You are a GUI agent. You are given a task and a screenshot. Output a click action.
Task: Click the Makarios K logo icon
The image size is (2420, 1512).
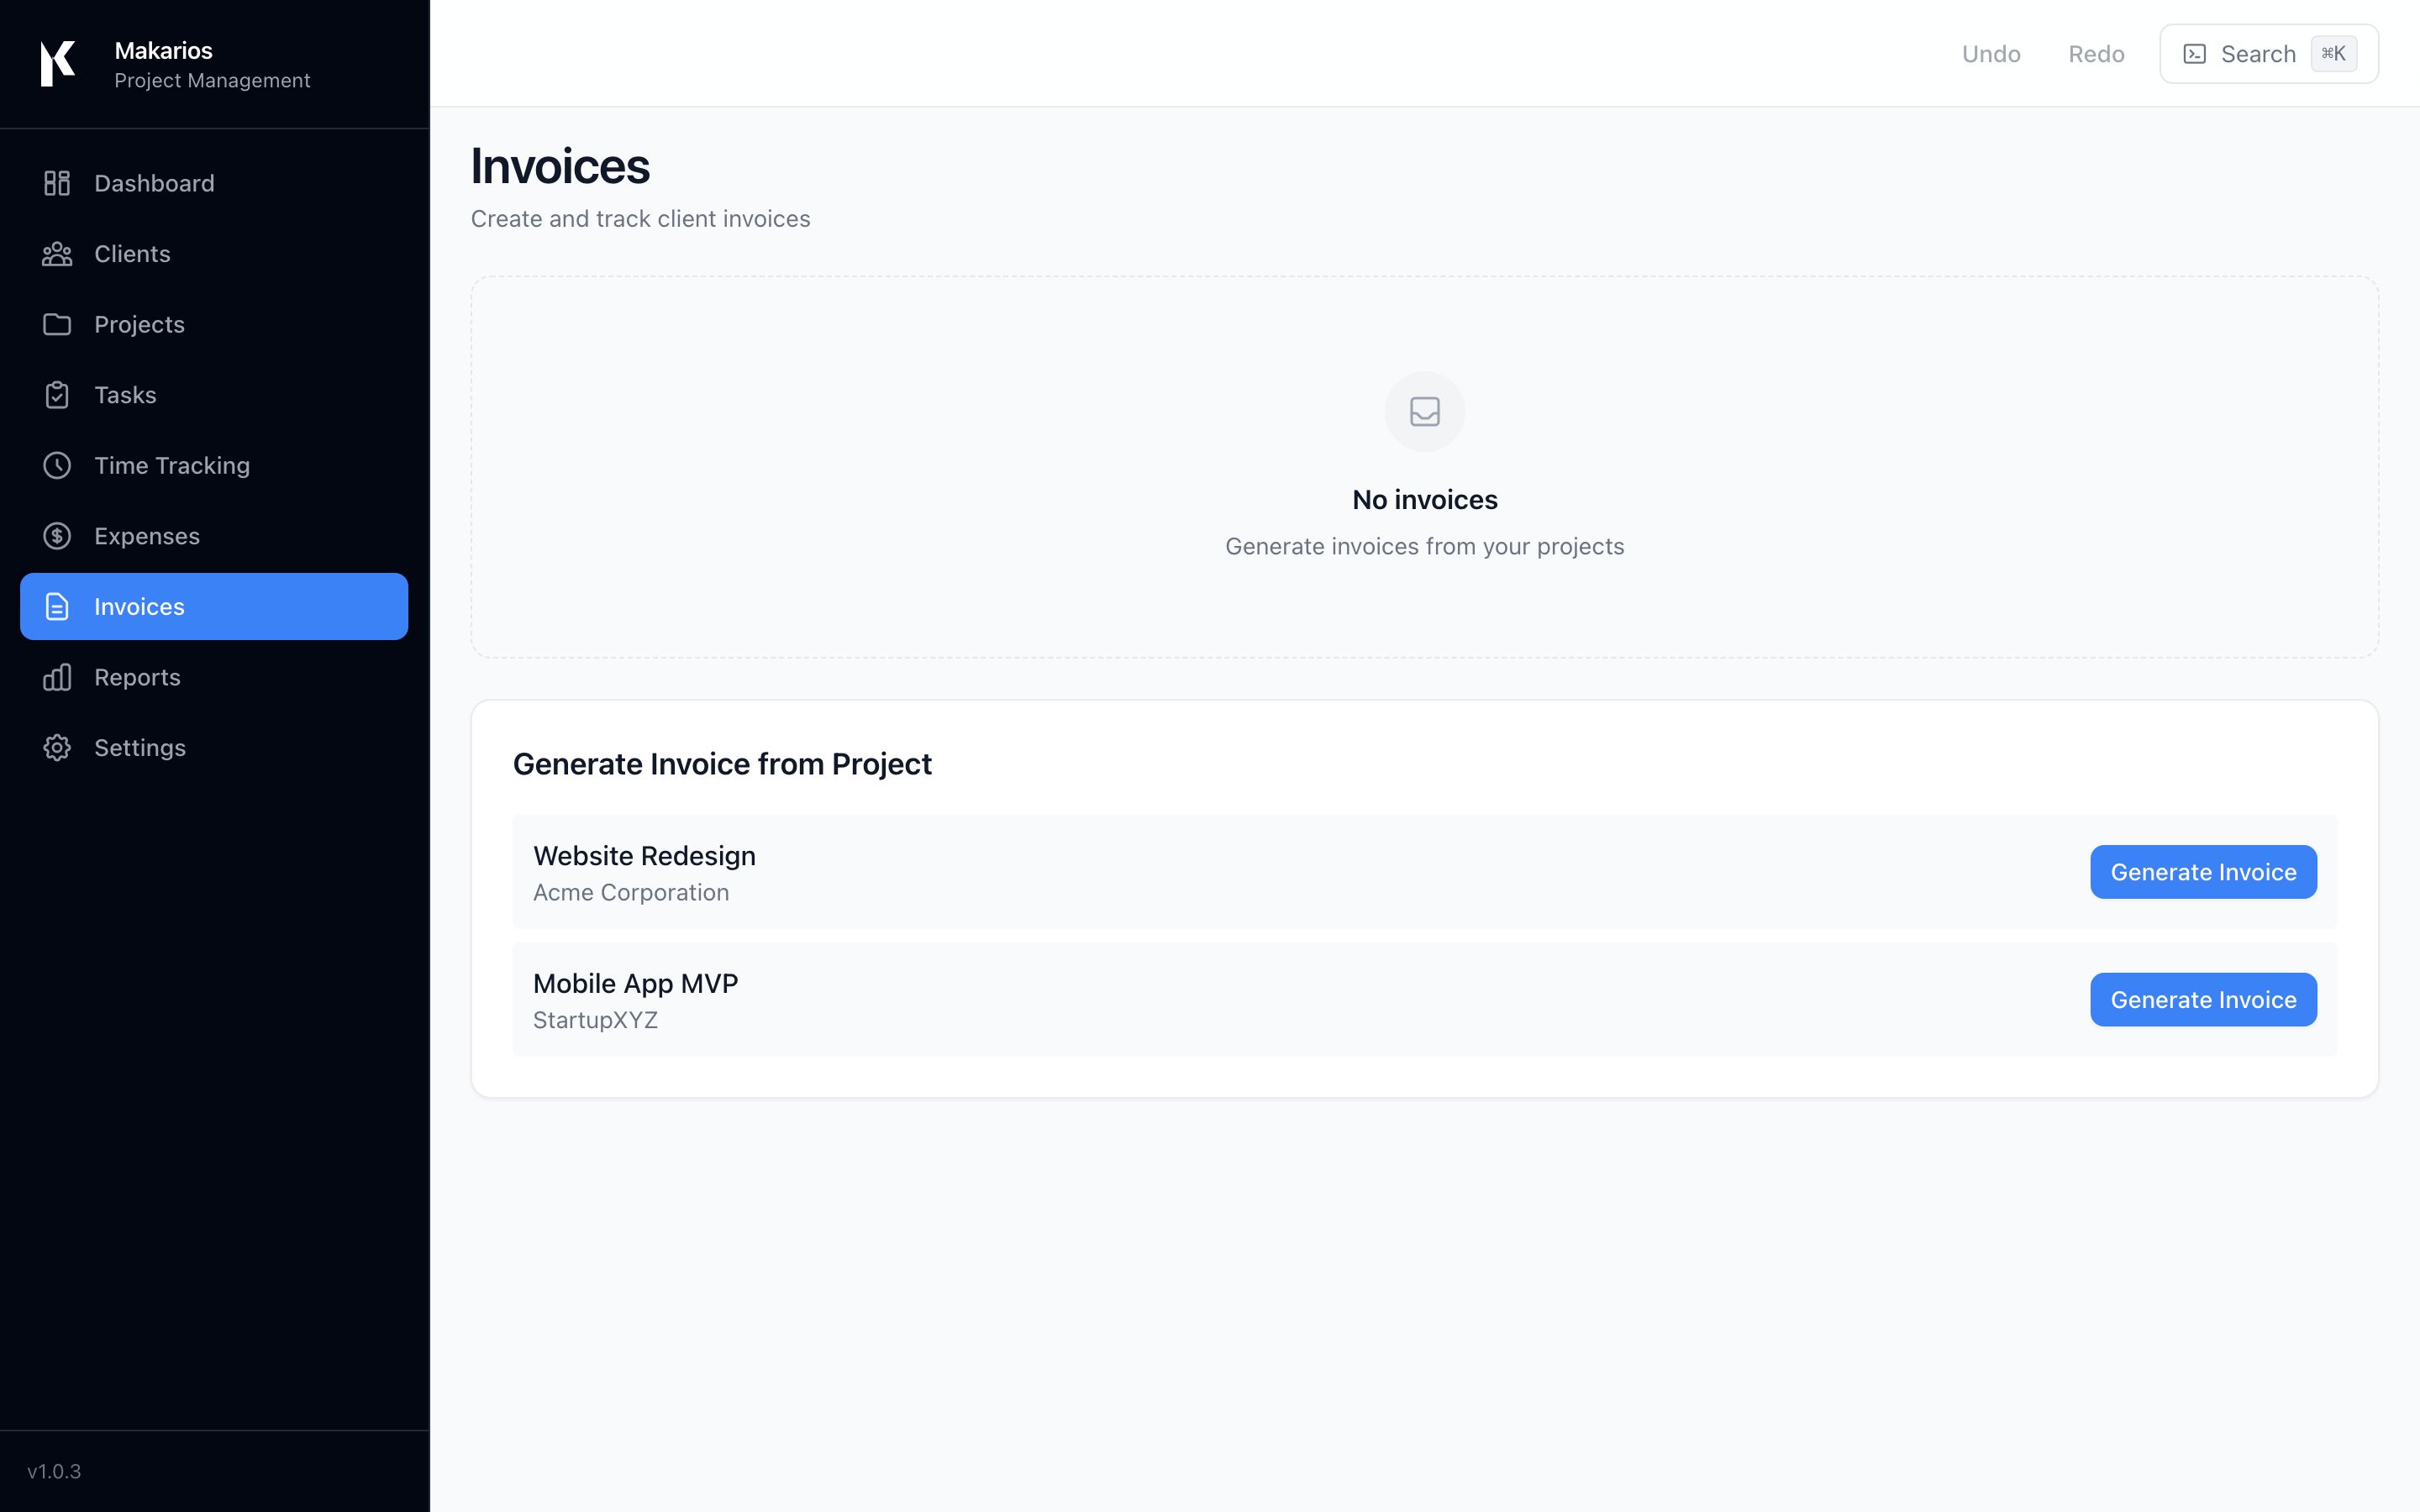click(x=57, y=64)
